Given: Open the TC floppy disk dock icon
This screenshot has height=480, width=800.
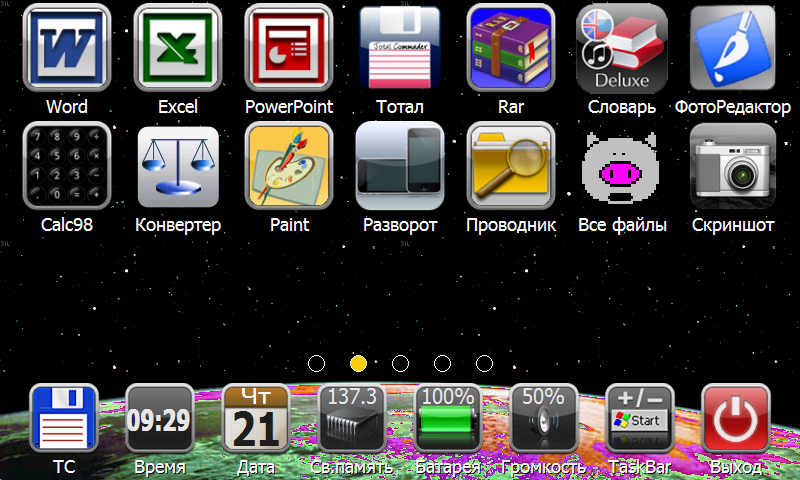Looking at the screenshot, I should click(x=64, y=418).
